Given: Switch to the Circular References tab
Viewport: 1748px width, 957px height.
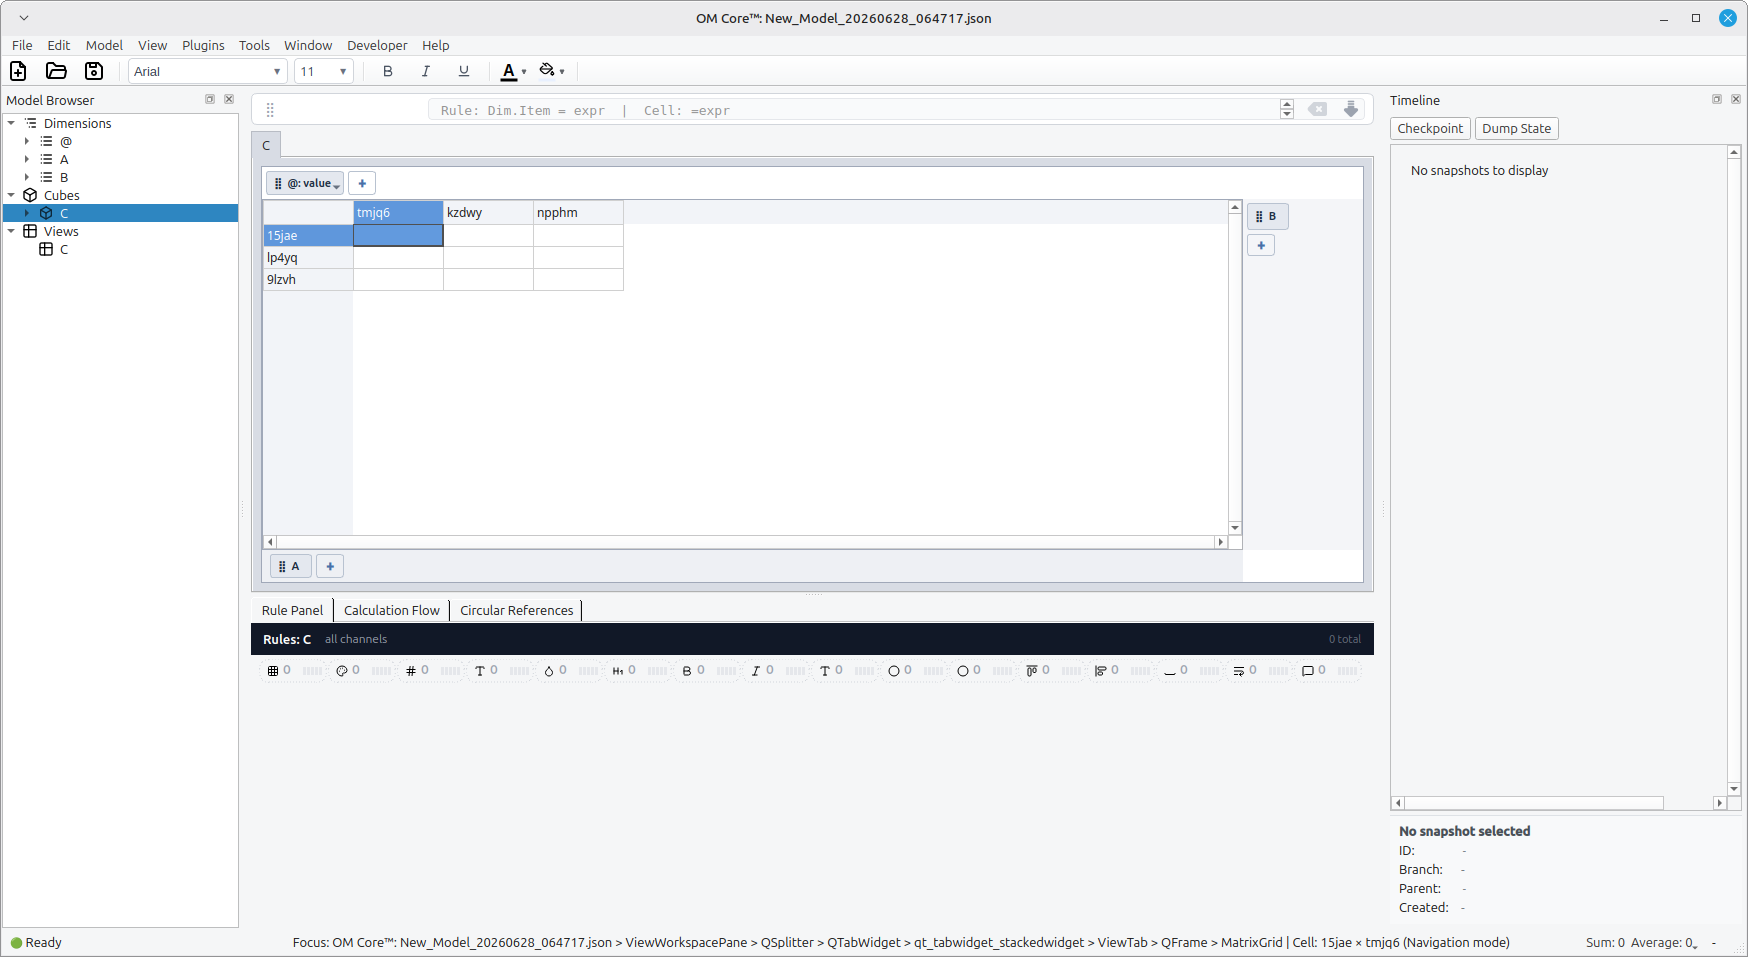Looking at the screenshot, I should click(x=517, y=610).
